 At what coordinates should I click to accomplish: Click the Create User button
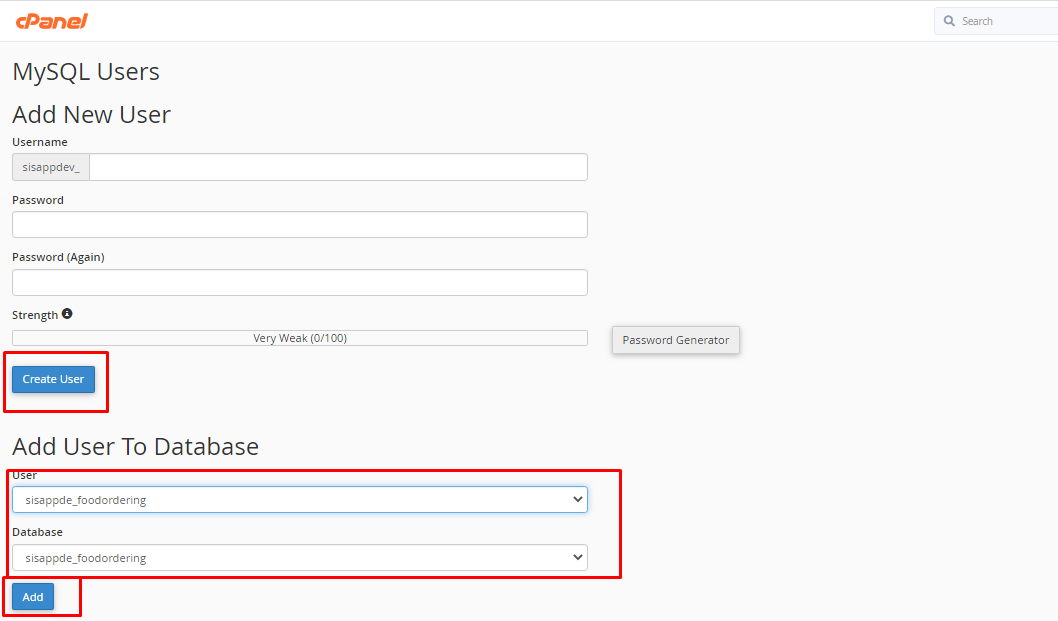point(53,379)
